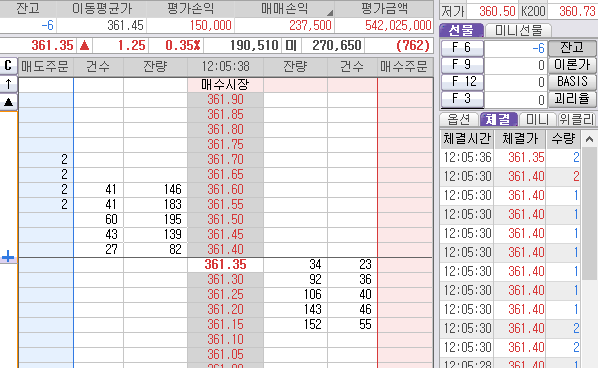This screenshot has height=368, width=598.
Task: Open the 옵션 tab
Action: pos(459,119)
